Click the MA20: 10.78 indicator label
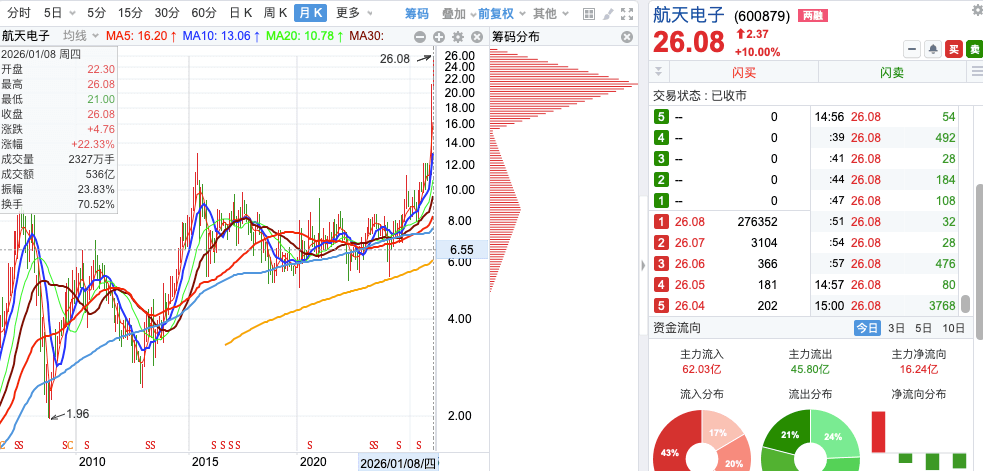This screenshot has width=983, height=471. (x=305, y=36)
